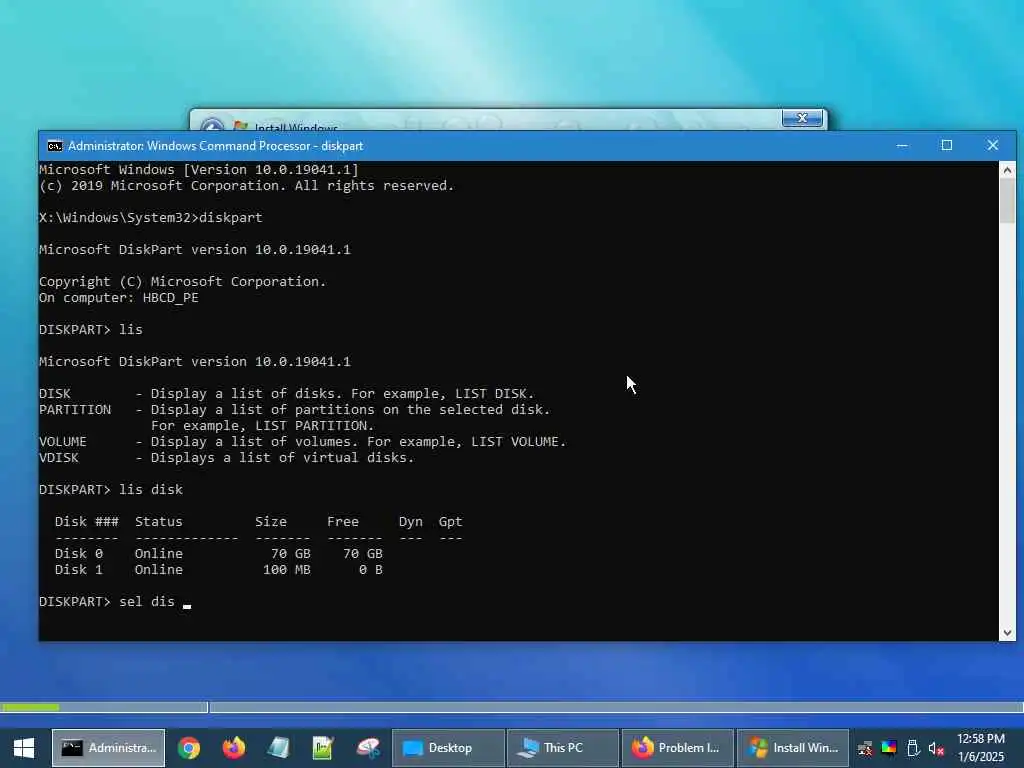Click the green progress bar above the taskbar
The width and height of the screenshot is (1024, 768).
pyautogui.click(x=30, y=707)
